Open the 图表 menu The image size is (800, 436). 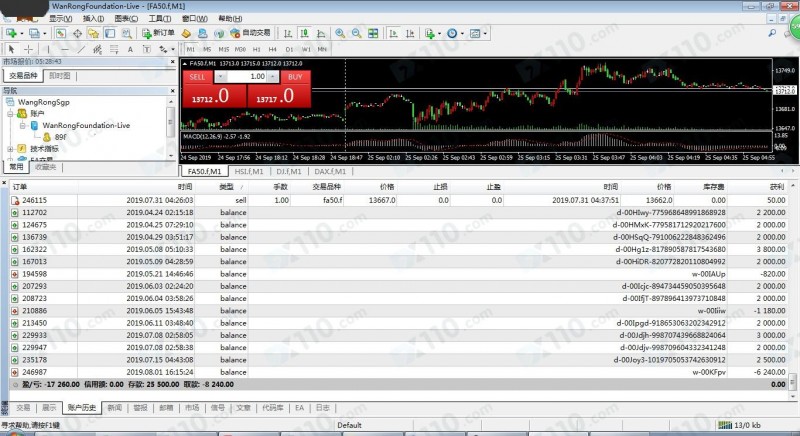125,18
